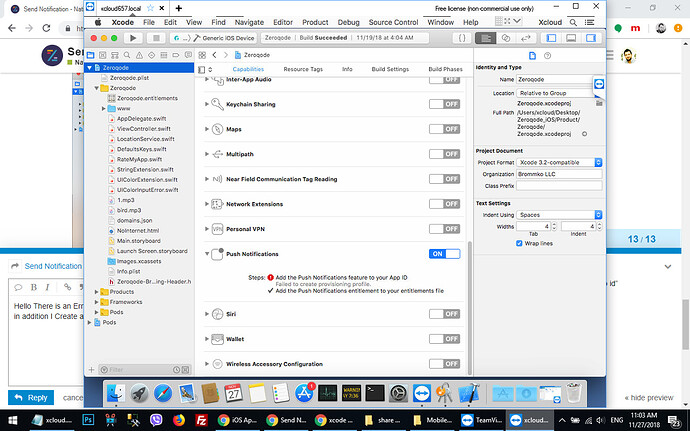Image resolution: width=690 pixels, height=431 pixels.
Task: Turn off Push Notifications switch
Action: pyautogui.click(x=444, y=254)
